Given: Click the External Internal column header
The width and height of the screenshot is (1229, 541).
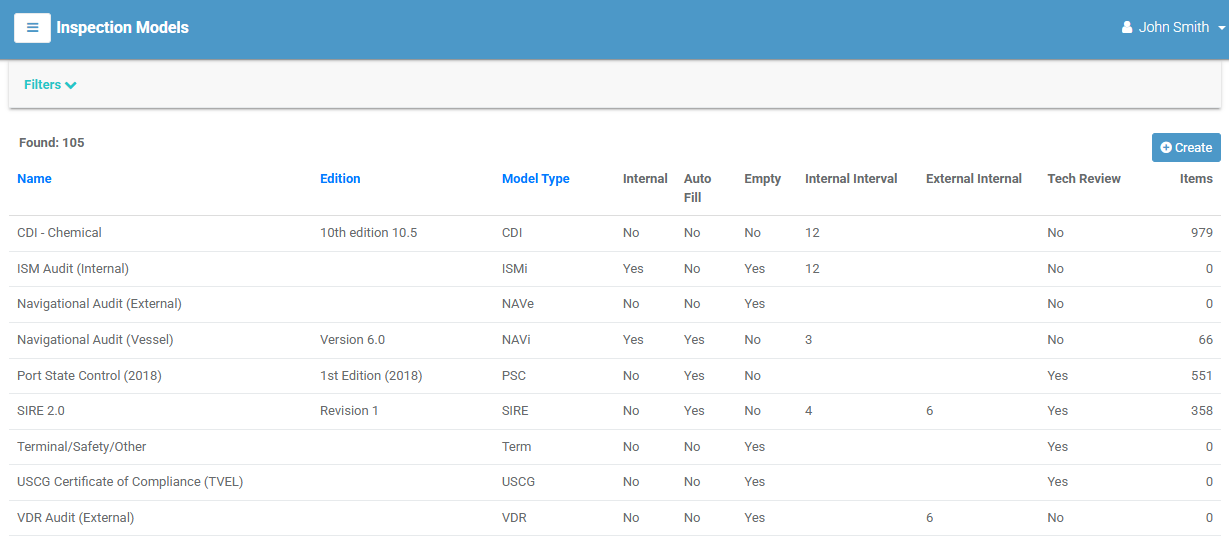Looking at the screenshot, I should coord(974,179).
